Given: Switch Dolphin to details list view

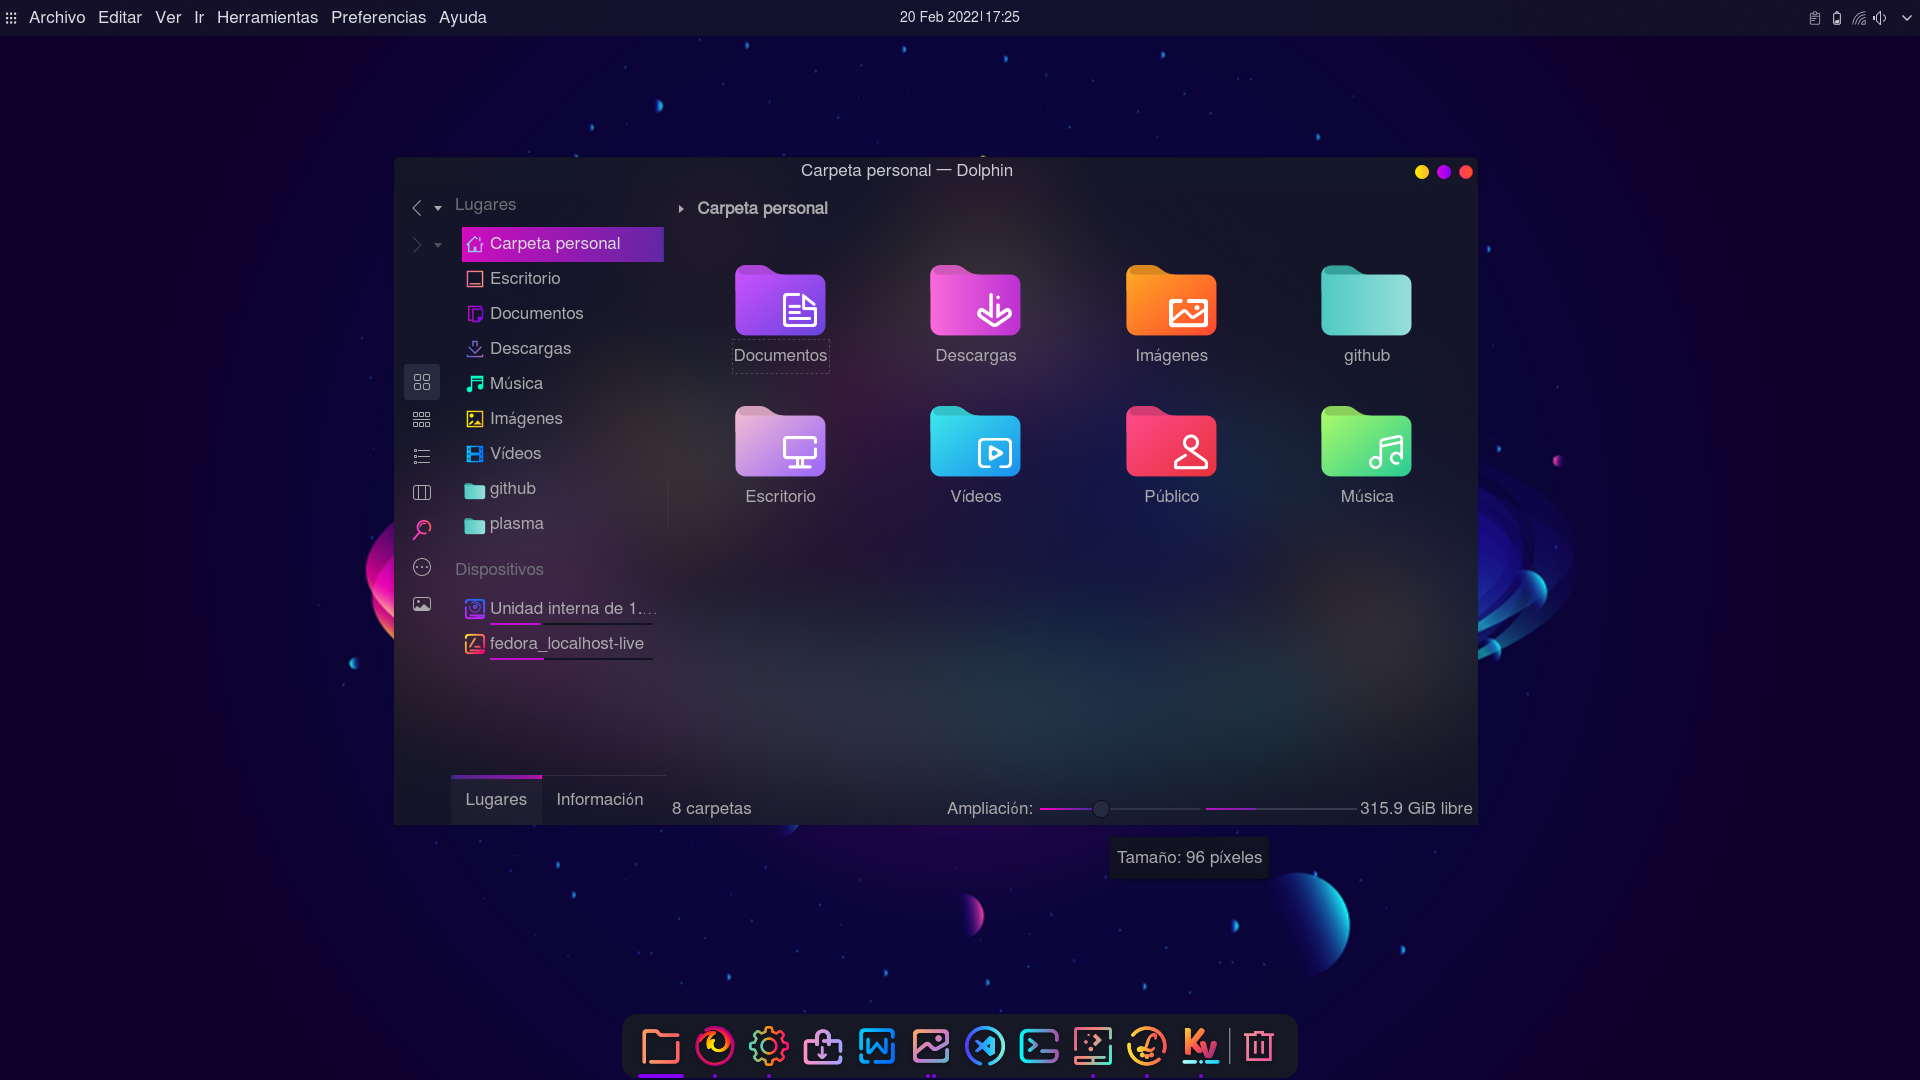Looking at the screenshot, I should click(421, 455).
